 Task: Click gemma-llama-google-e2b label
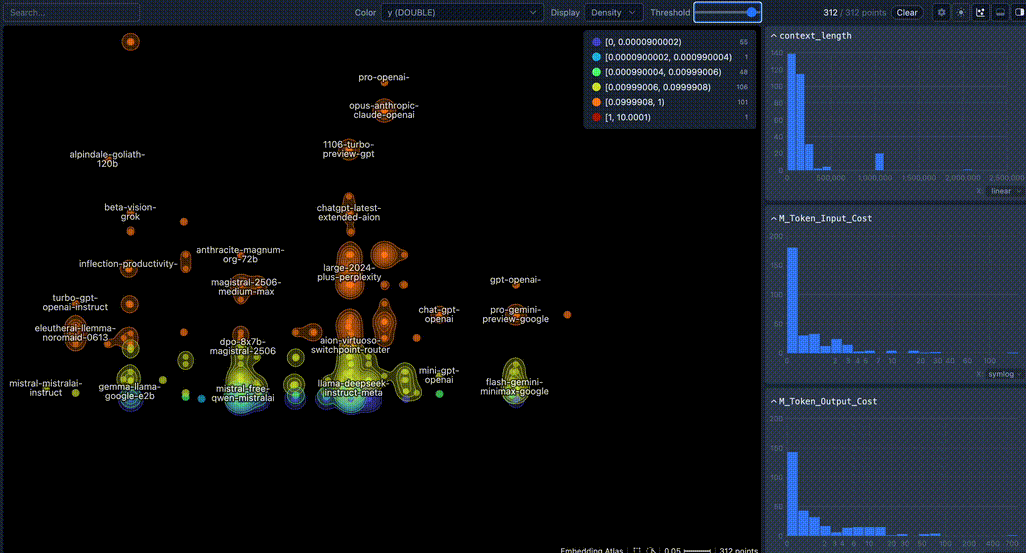(x=130, y=391)
